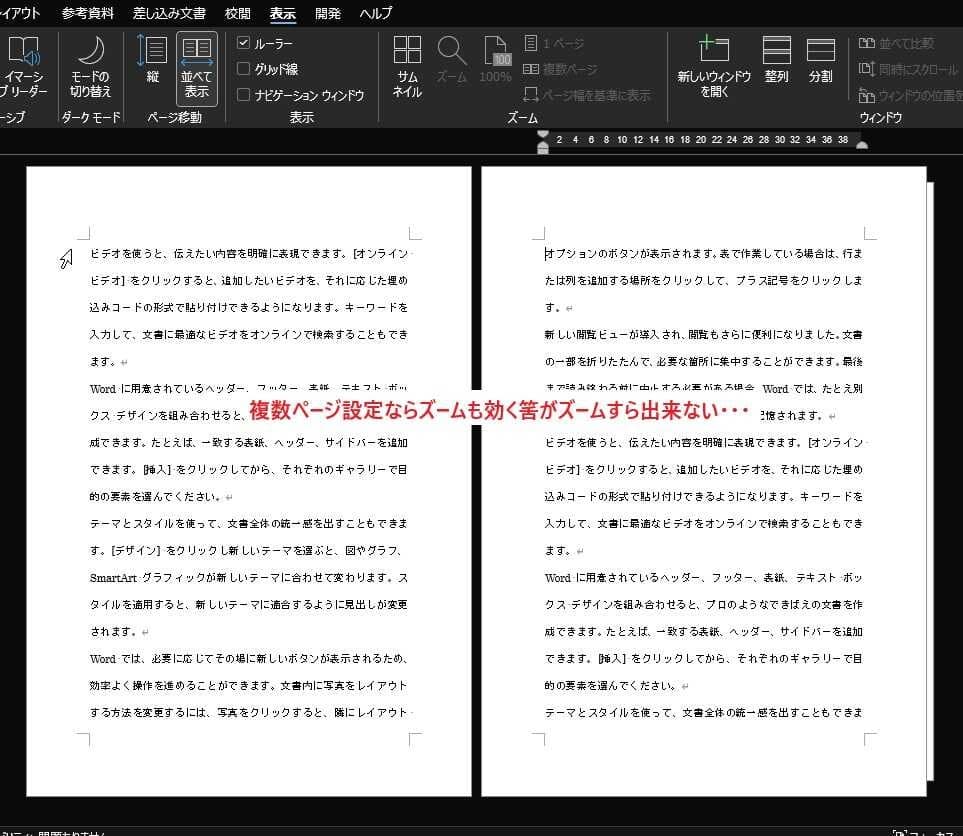Enable the グリッド線 gridlines checkbox
This screenshot has height=836, width=963.
pyautogui.click(x=244, y=69)
